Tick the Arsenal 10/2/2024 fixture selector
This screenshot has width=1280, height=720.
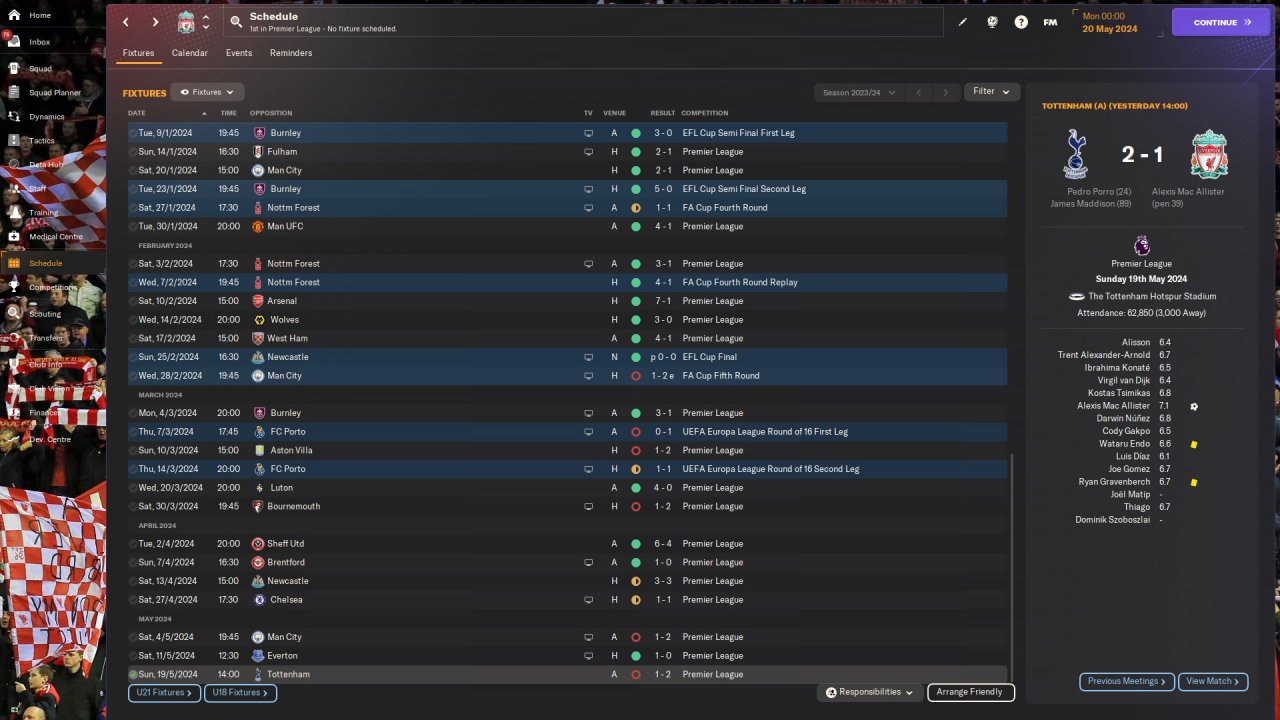tap(133, 301)
